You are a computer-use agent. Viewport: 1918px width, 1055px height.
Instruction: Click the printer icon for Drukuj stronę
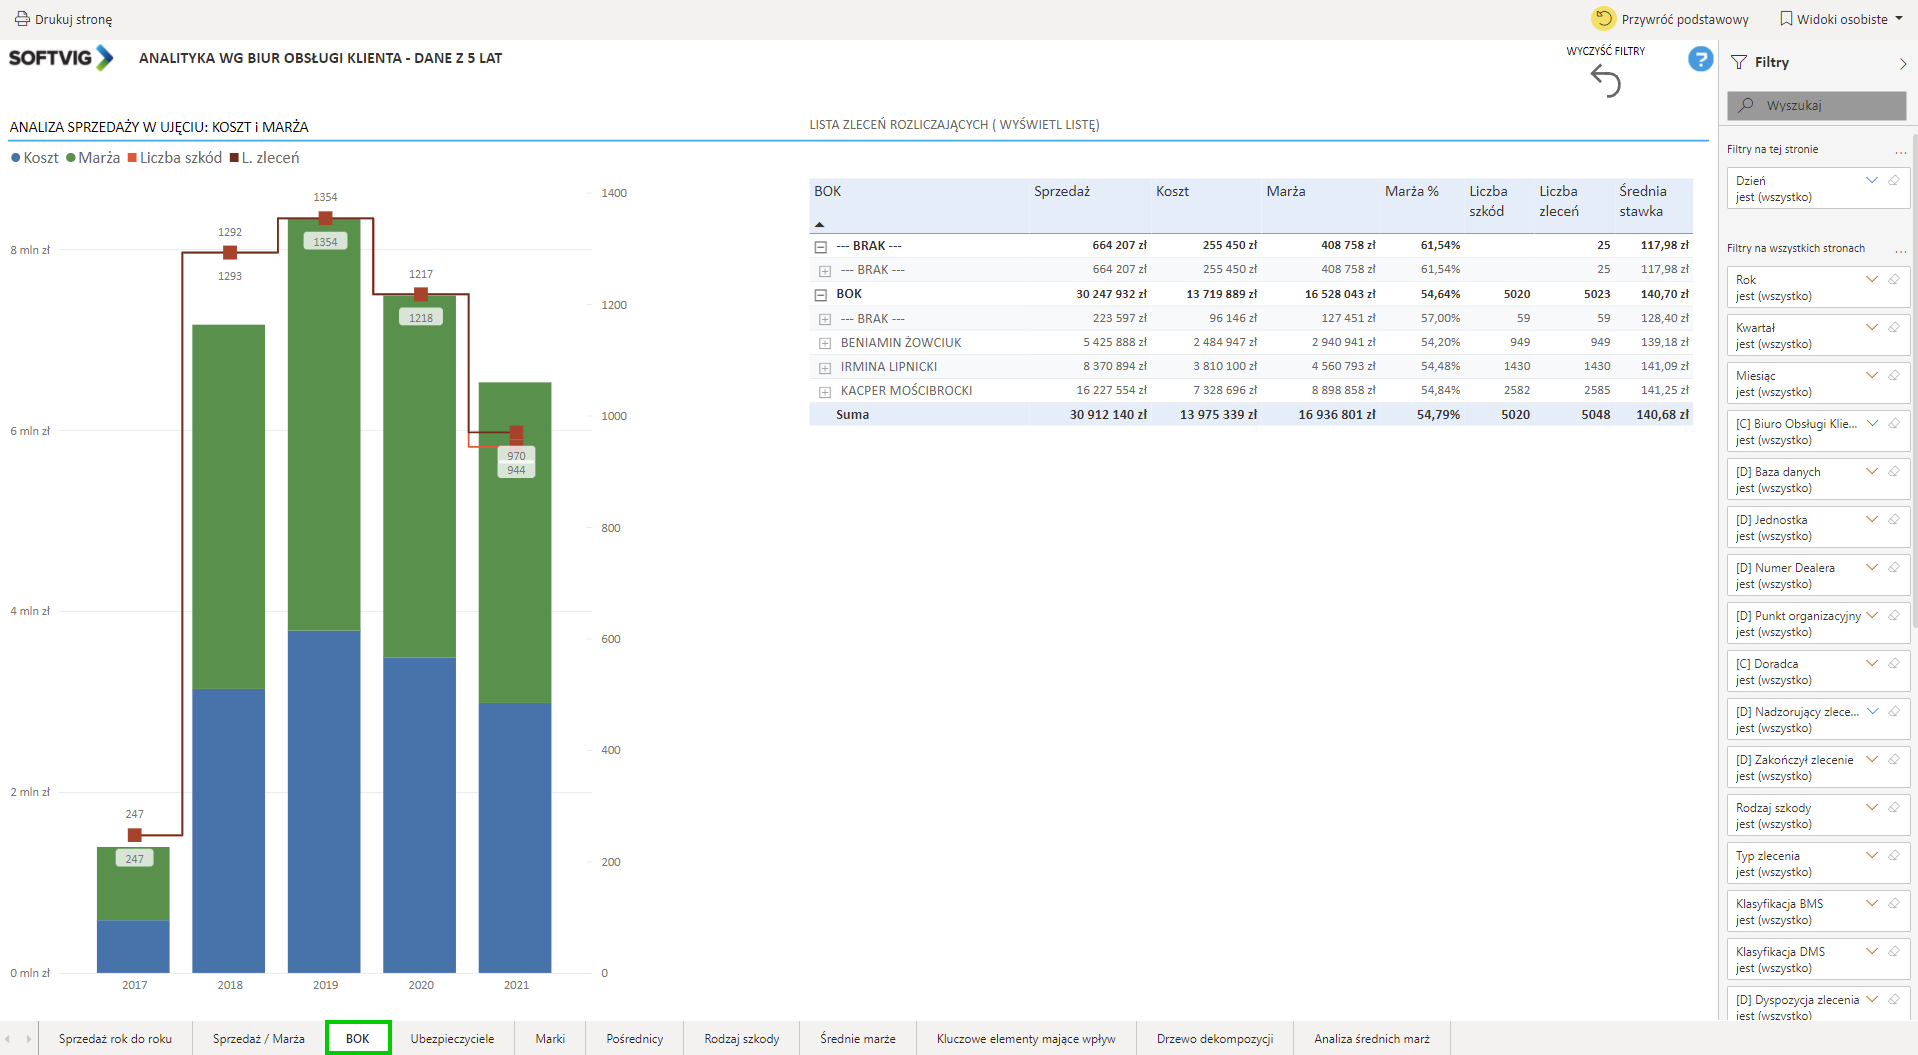click(x=21, y=19)
